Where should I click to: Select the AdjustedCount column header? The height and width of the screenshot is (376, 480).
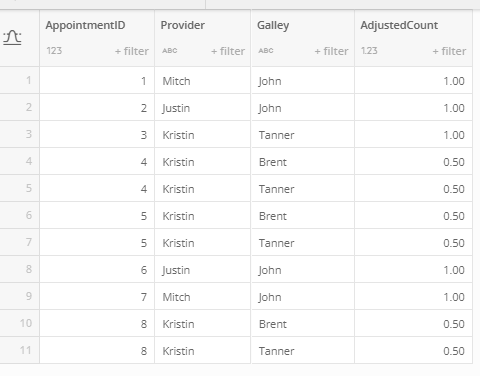point(399,25)
